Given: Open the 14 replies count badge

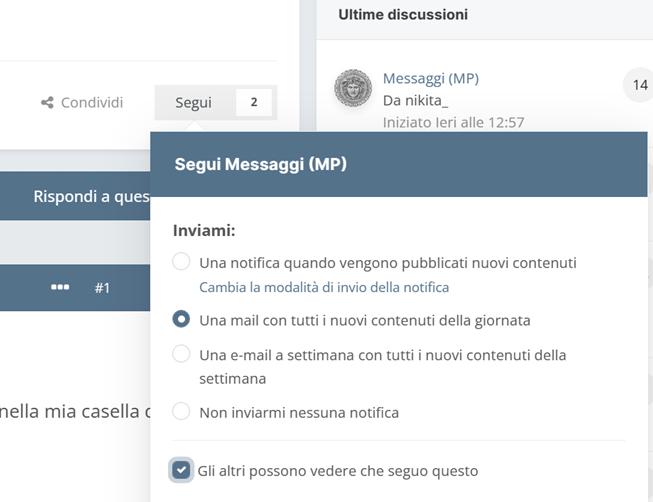Looking at the screenshot, I should tap(640, 85).
